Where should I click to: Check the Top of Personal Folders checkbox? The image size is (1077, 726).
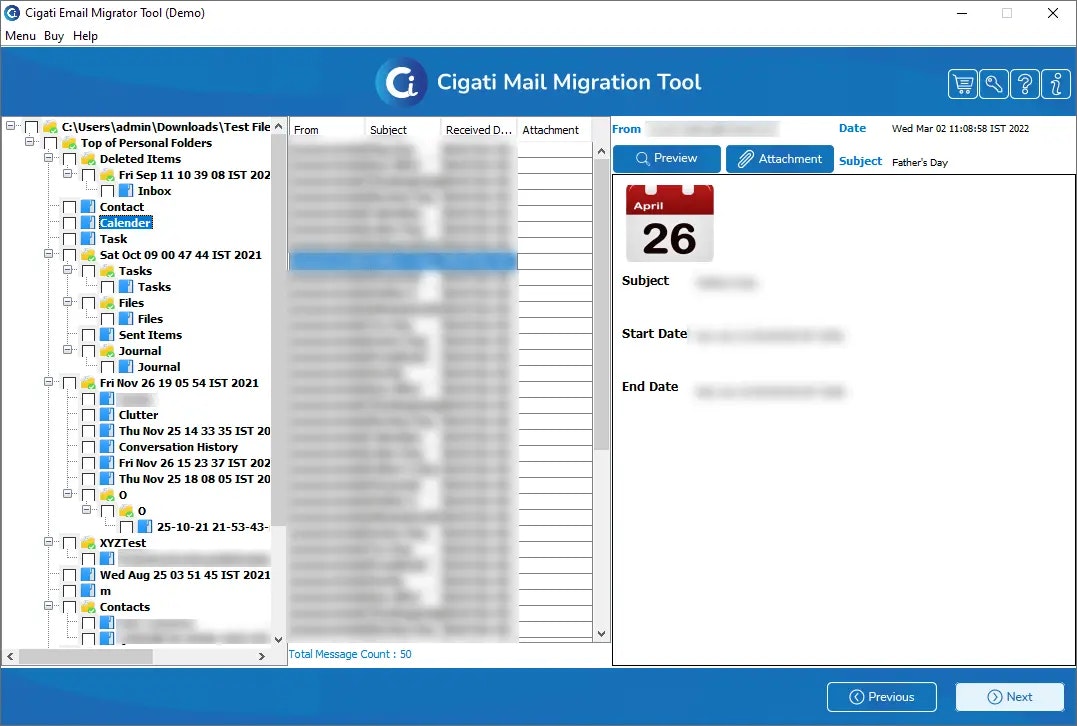click(x=50, y=143)
